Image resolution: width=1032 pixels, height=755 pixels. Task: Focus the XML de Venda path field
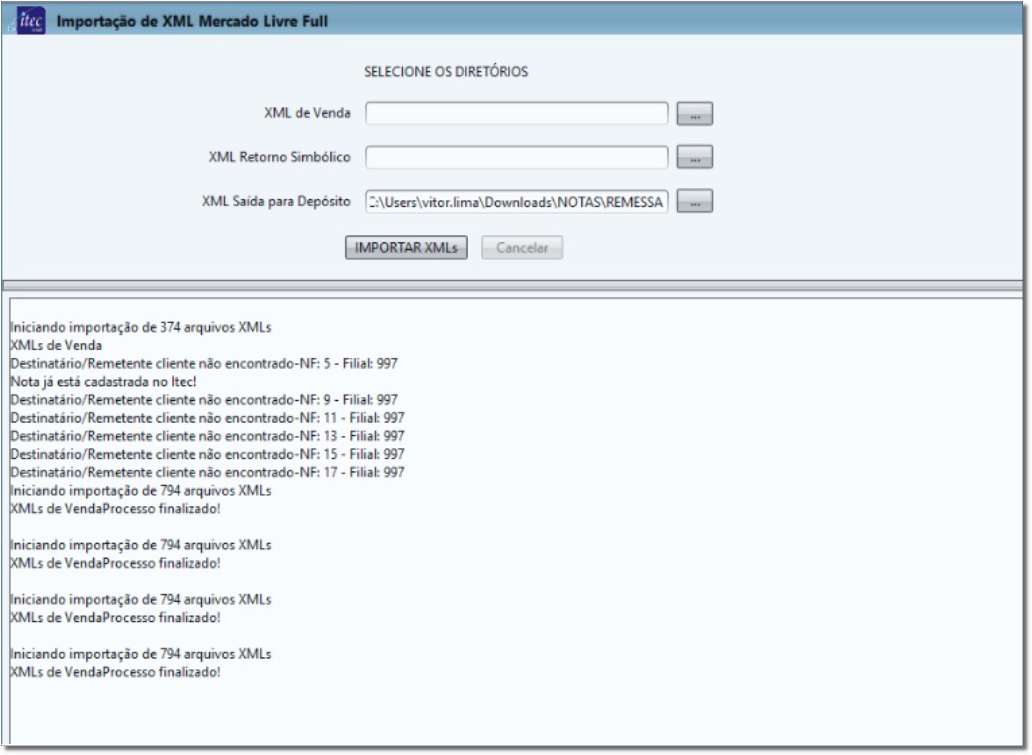pyautogui.click(x=517, y=113)
